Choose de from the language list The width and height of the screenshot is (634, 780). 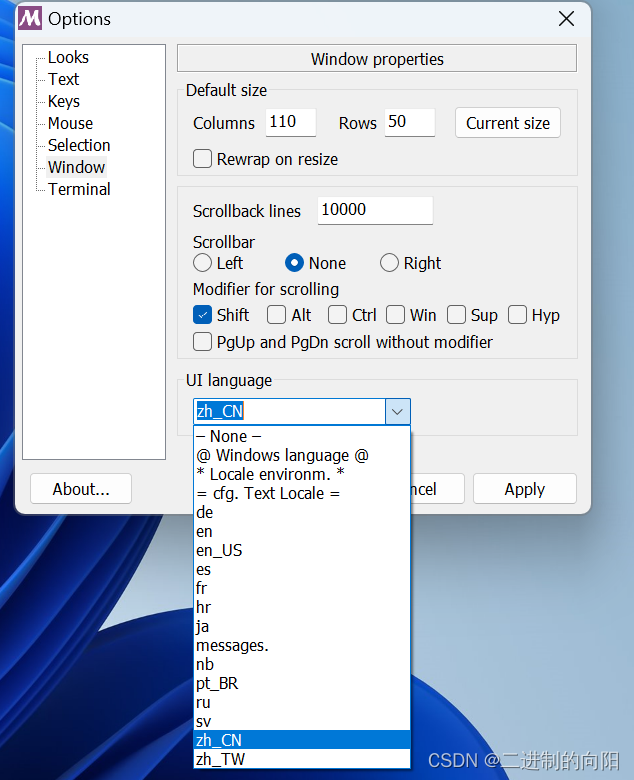pyautogui.click(x=302, y=512)
